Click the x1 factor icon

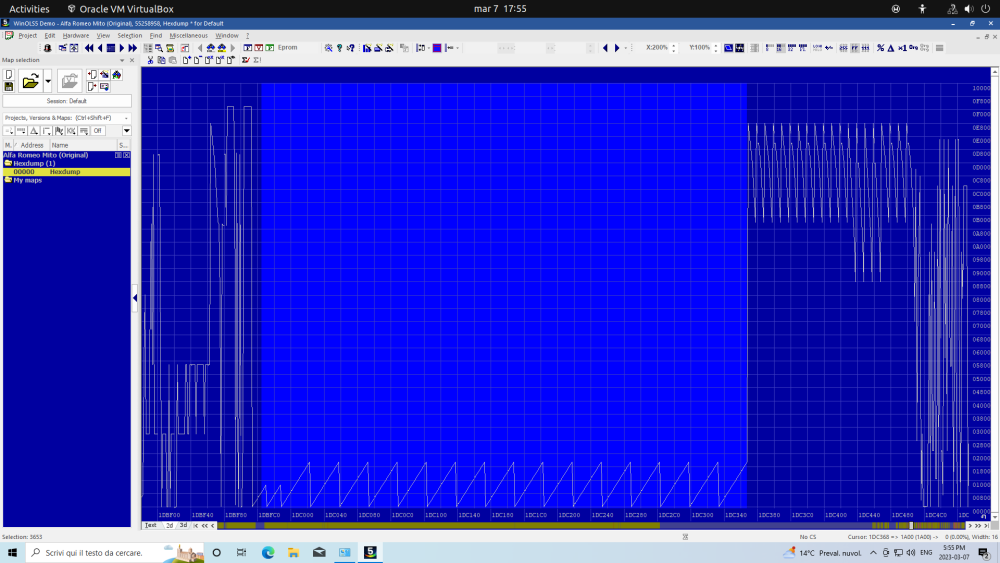pos(902,48)
